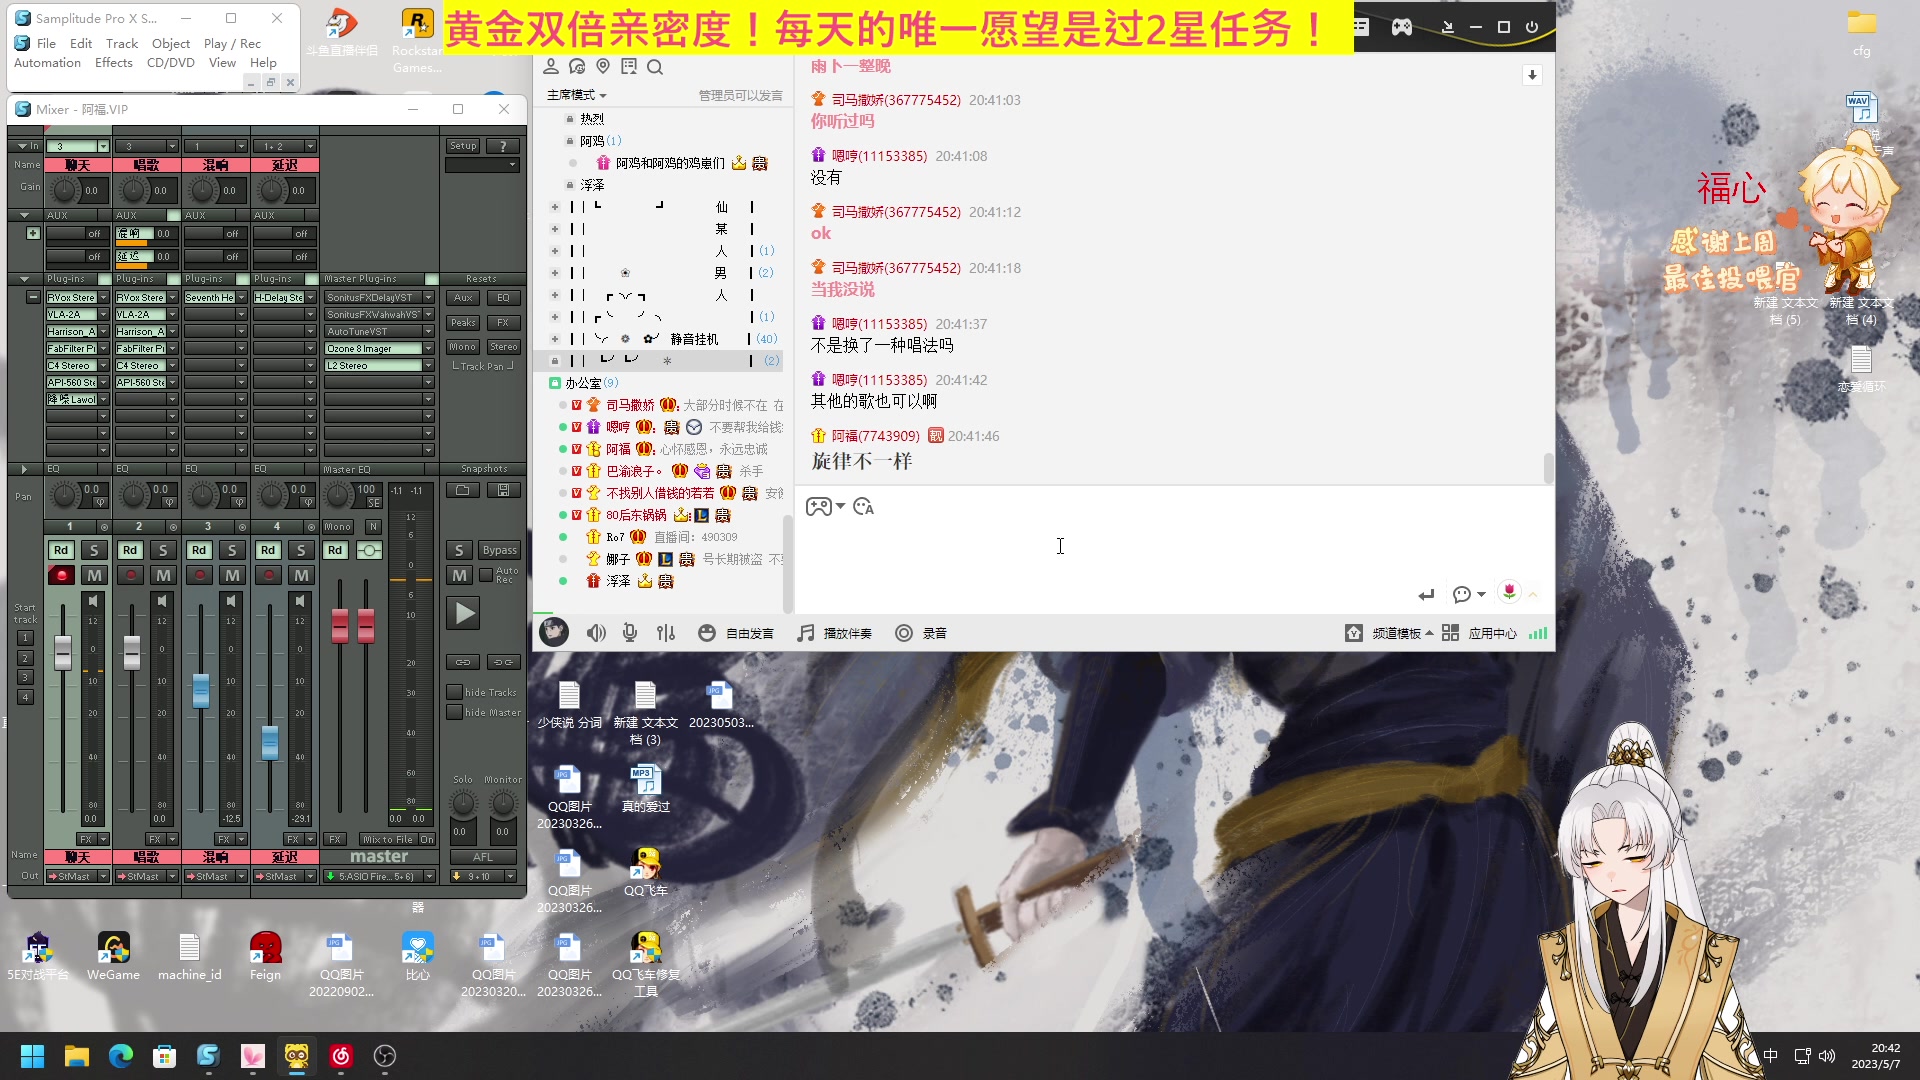Open channel 3 Seventh Heaven plug-in dropdown
Screen dimensions: 1920x1080
(241, 297)
